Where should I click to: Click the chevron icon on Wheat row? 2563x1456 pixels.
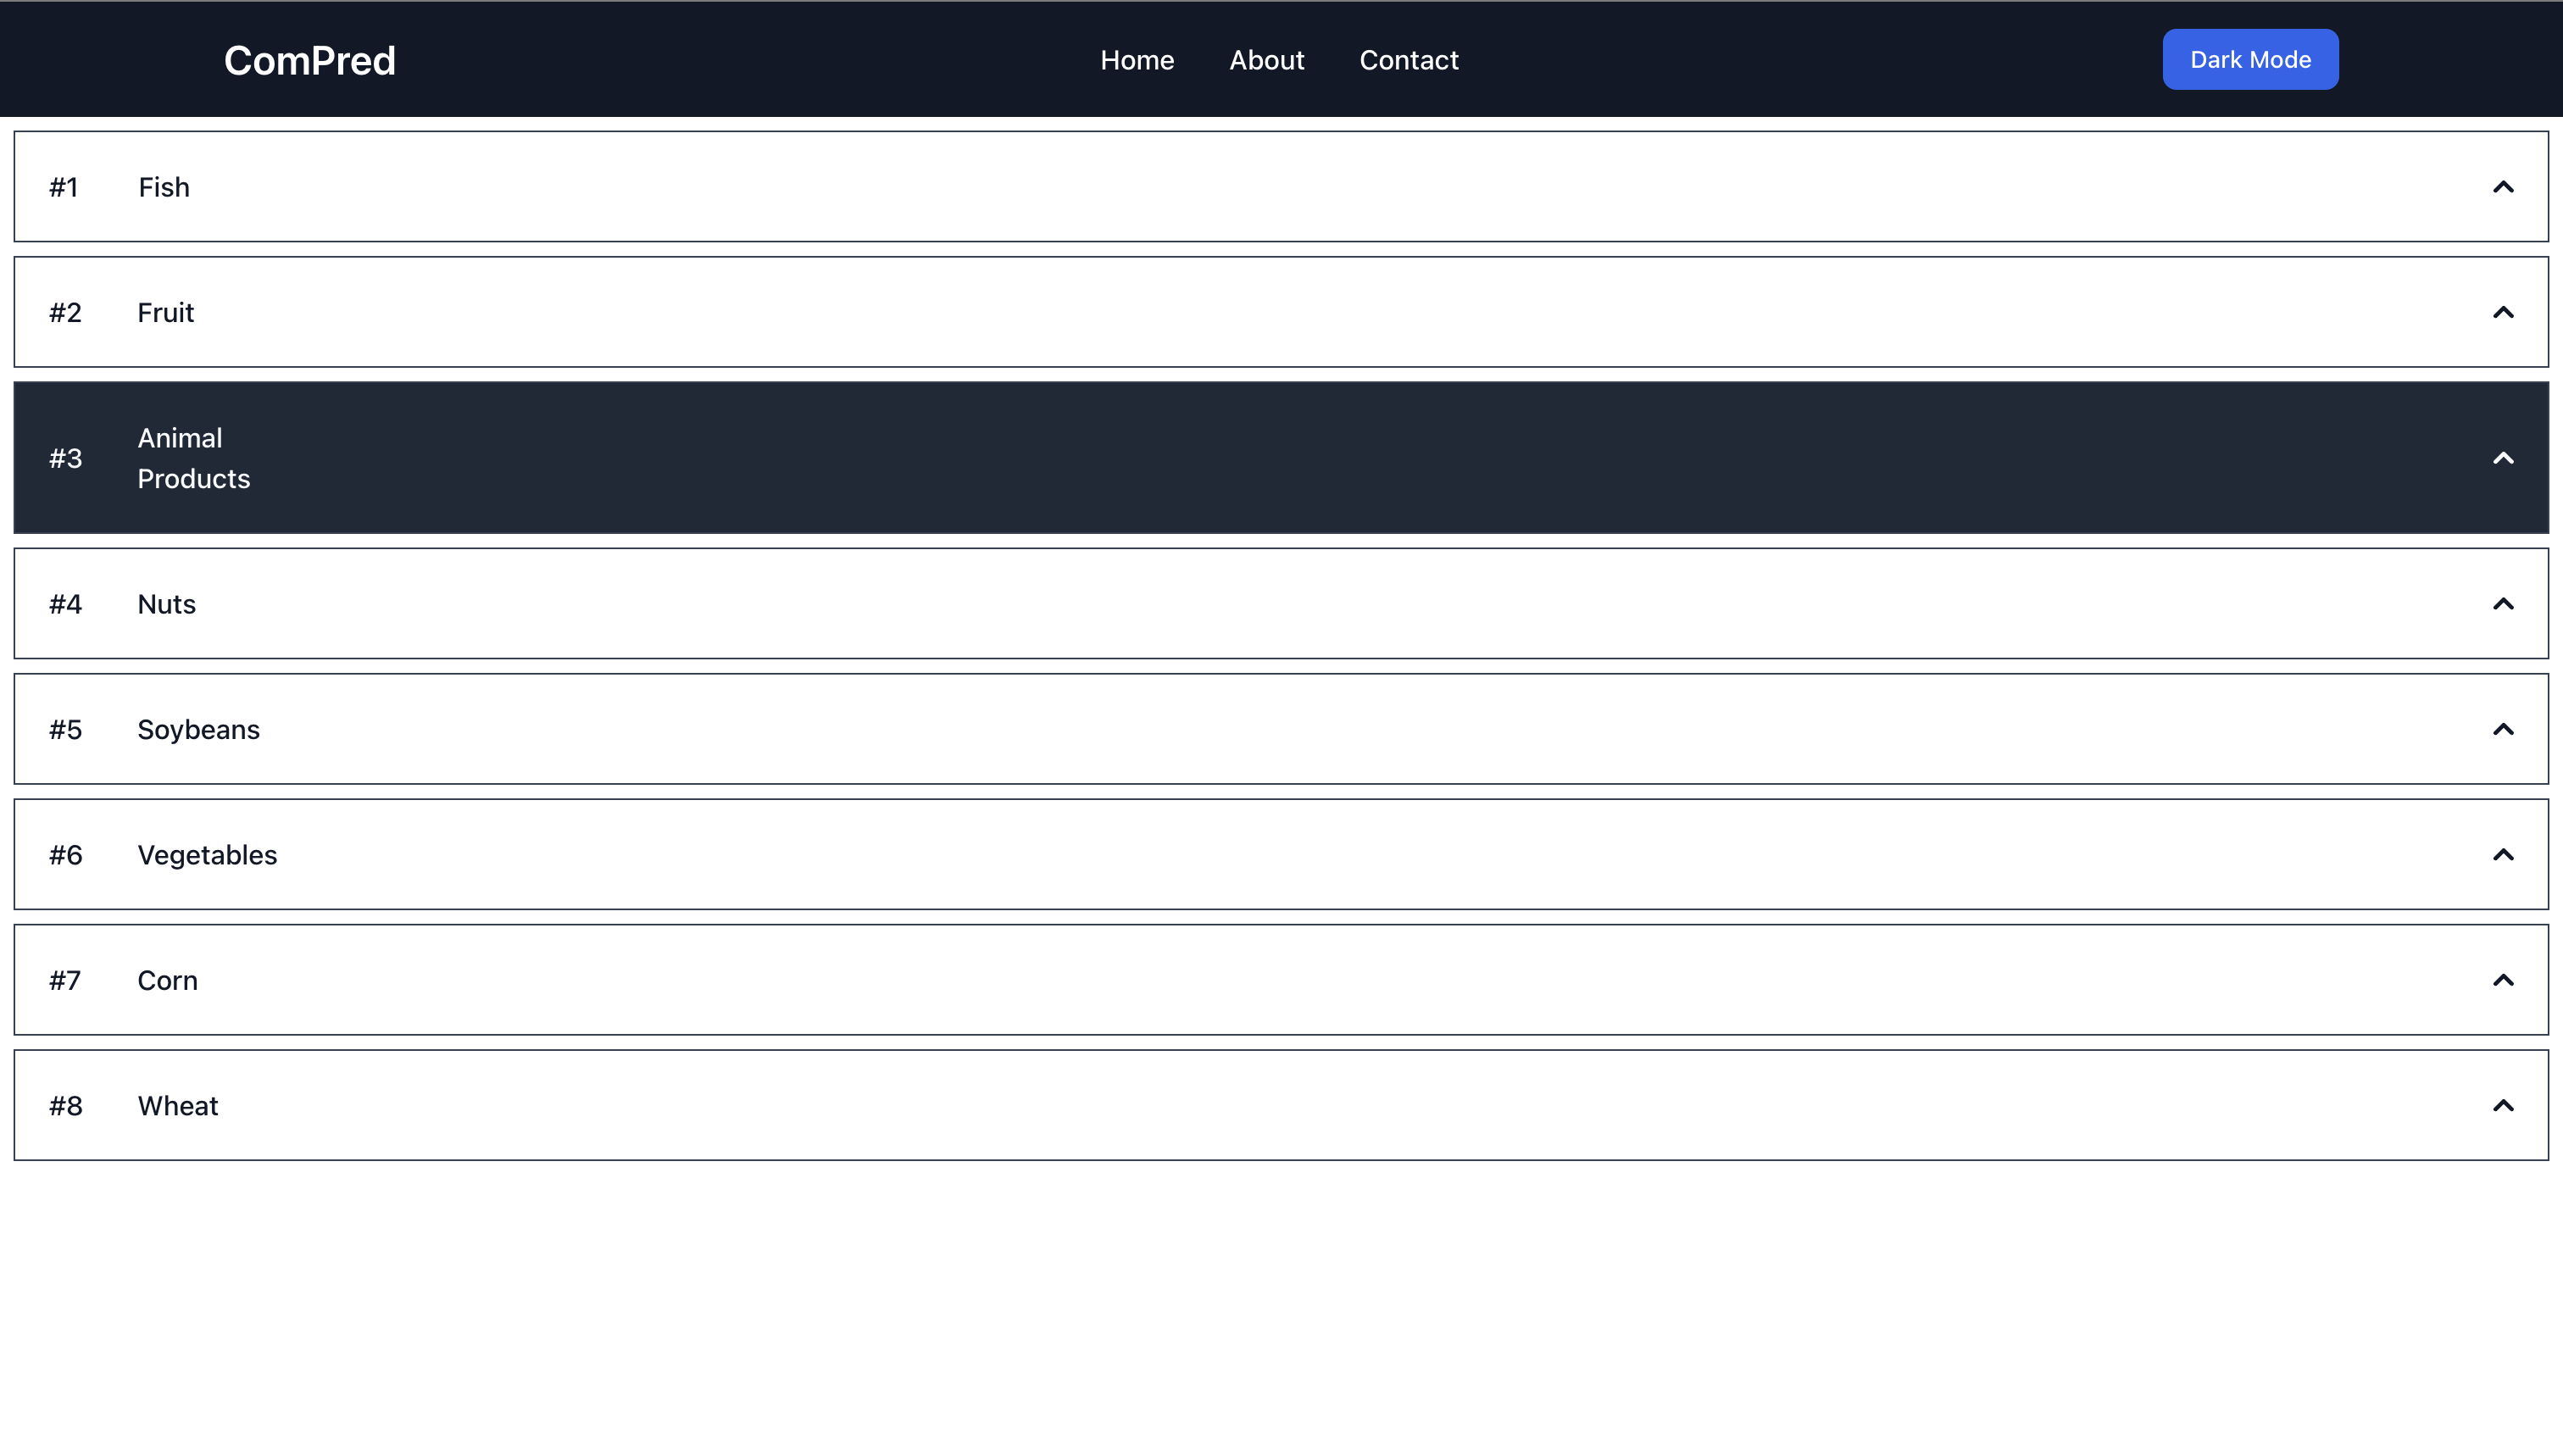[x=2502, y=1105]
